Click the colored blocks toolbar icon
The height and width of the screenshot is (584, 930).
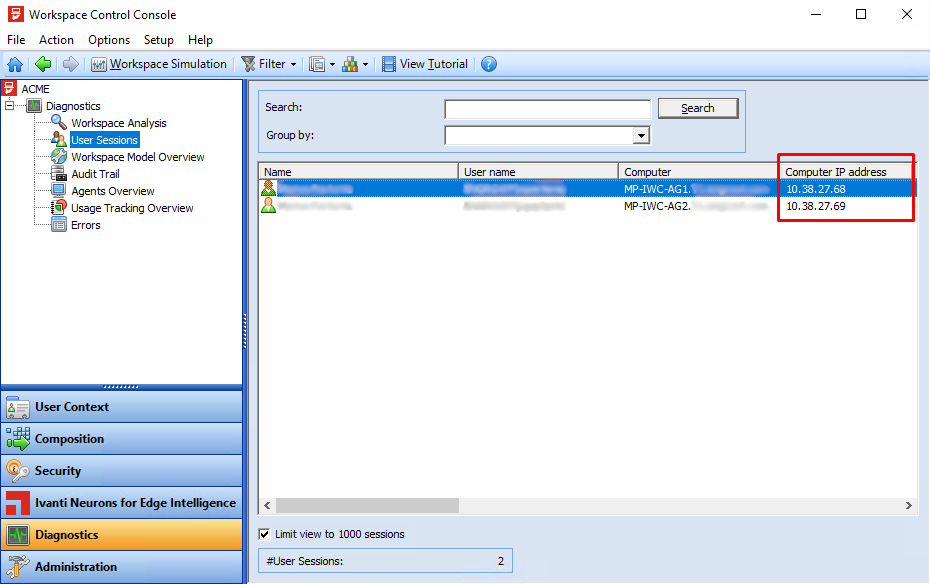point(350,64)
